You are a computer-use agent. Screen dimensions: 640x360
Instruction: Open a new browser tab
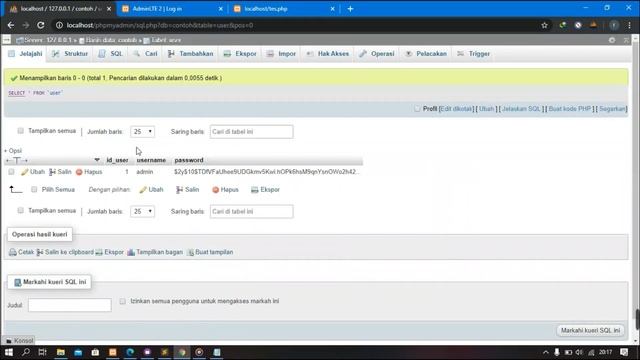(x=350, y=9)
